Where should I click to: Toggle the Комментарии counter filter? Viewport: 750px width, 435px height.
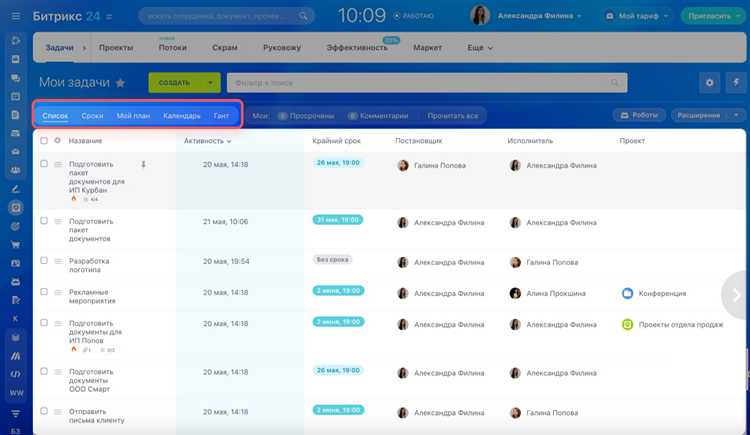378,116
